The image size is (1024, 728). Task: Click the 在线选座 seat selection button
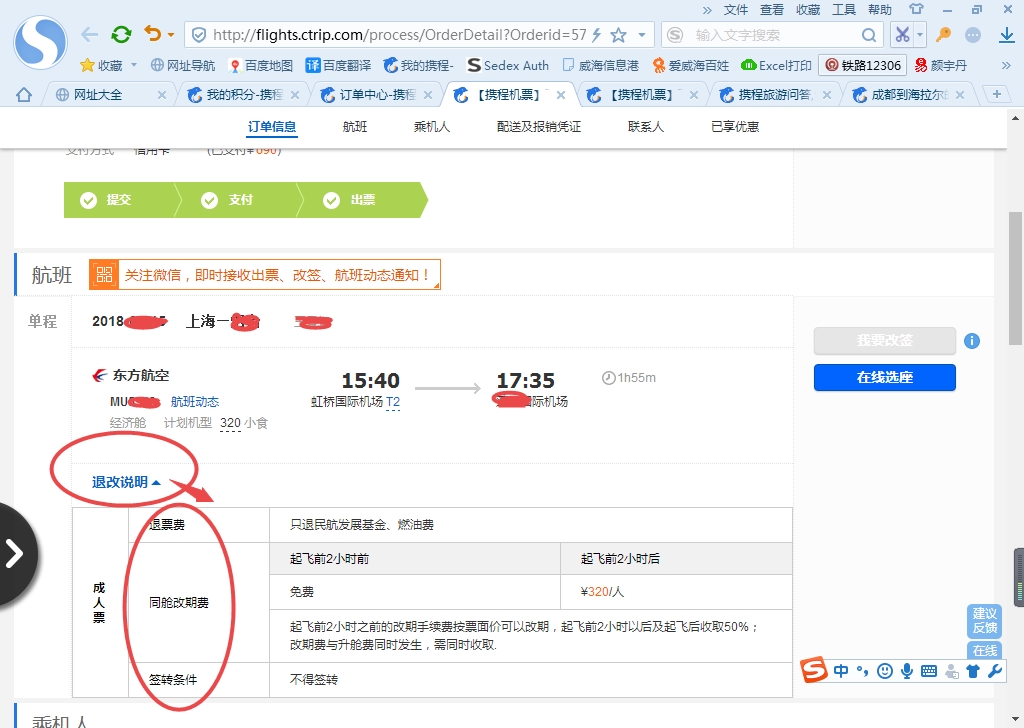(x=884, y=377)
